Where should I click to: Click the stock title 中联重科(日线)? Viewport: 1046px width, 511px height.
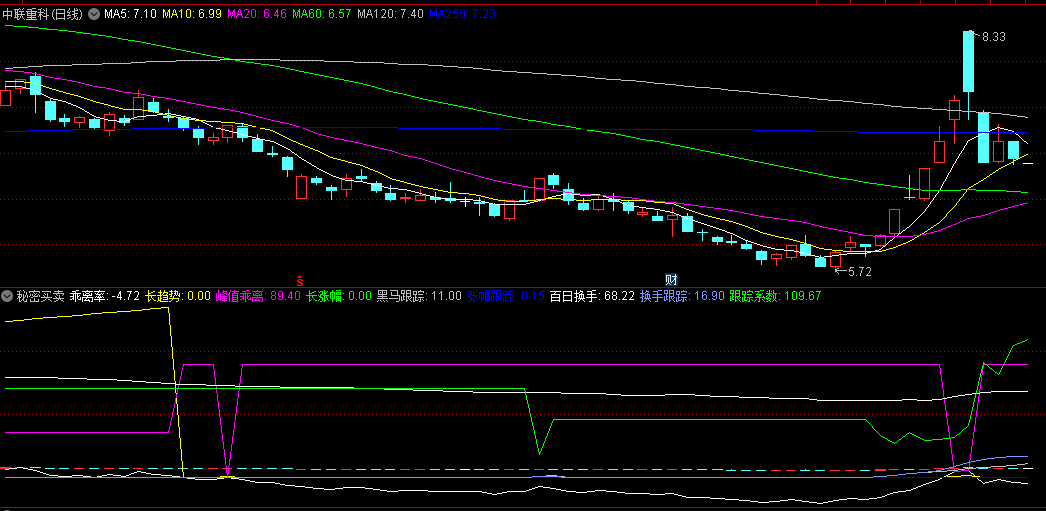pos(43,13)
